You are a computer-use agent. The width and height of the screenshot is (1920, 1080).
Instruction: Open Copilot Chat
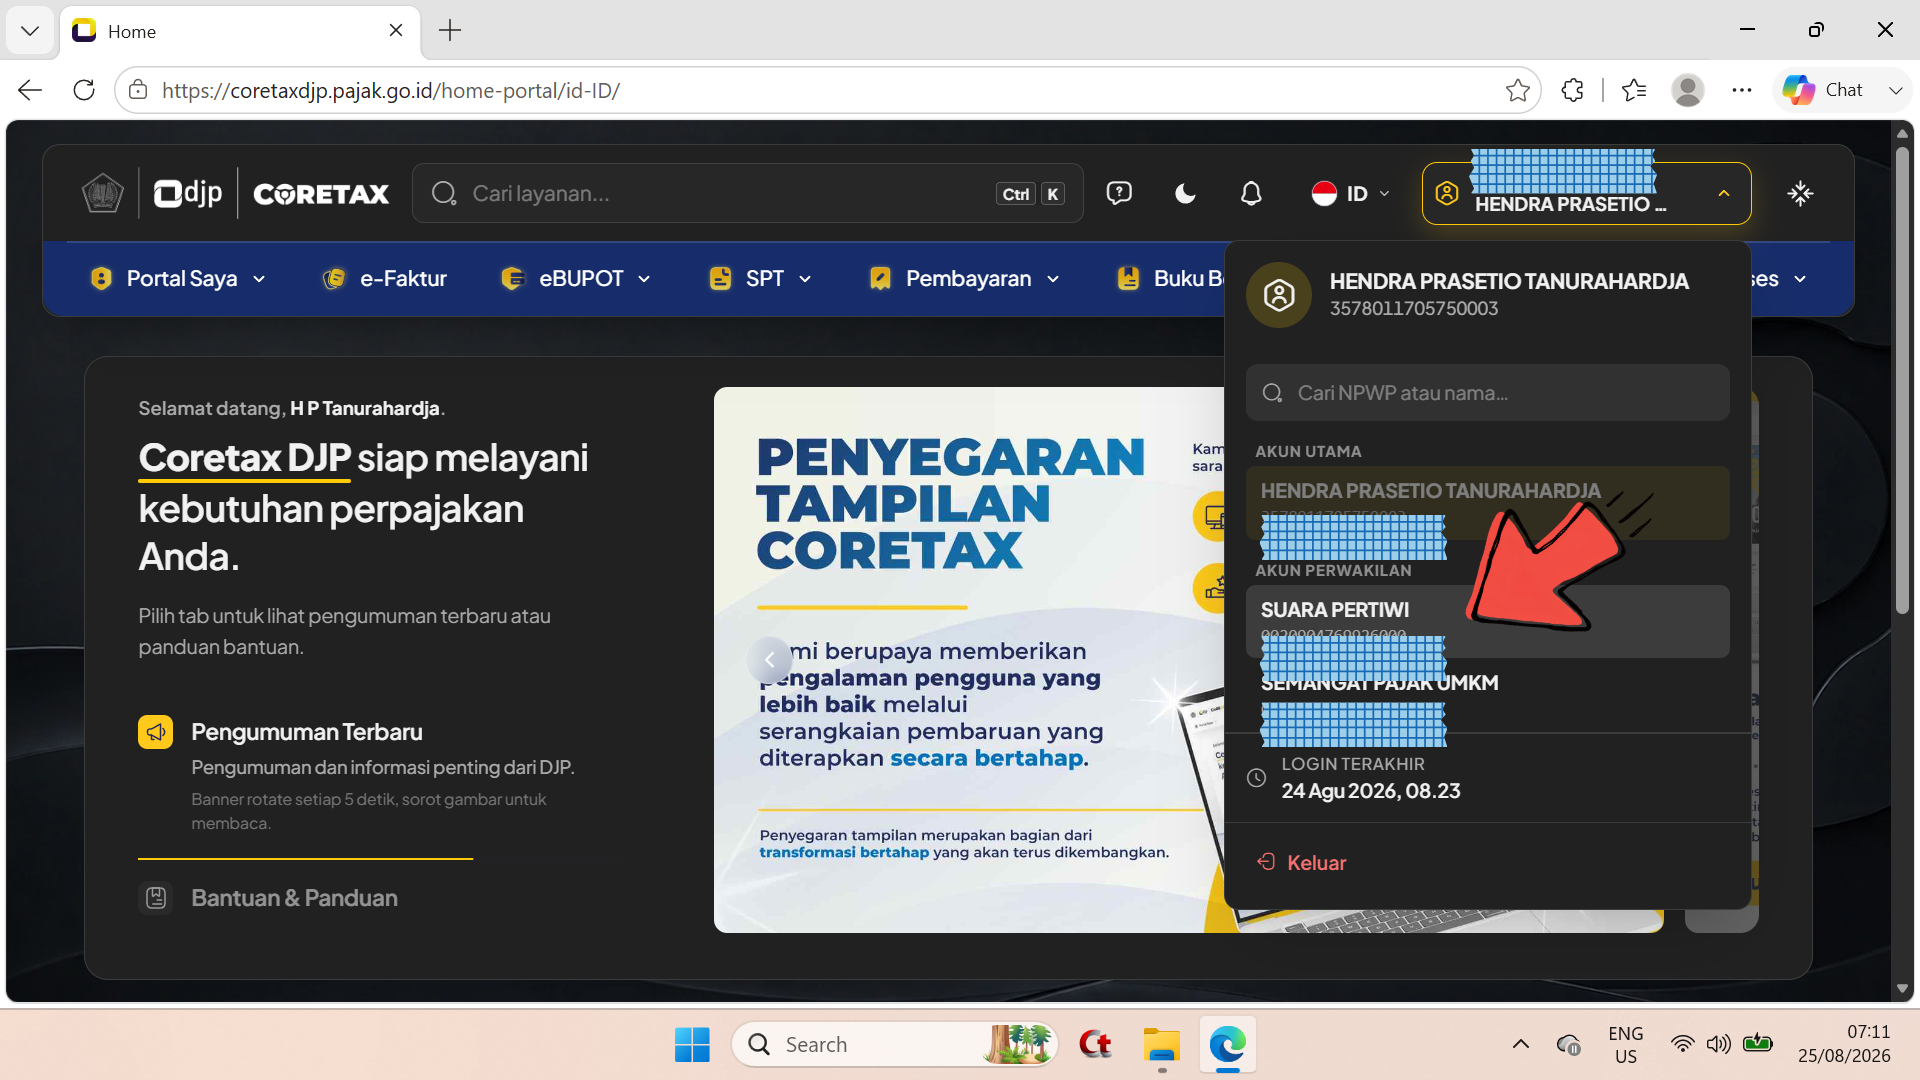point(1823,90)
